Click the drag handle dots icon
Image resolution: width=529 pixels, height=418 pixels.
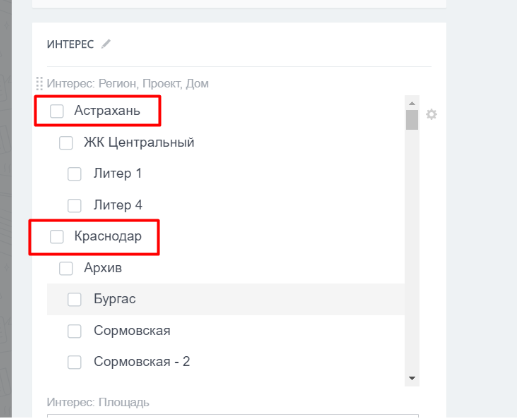(39, 84)
